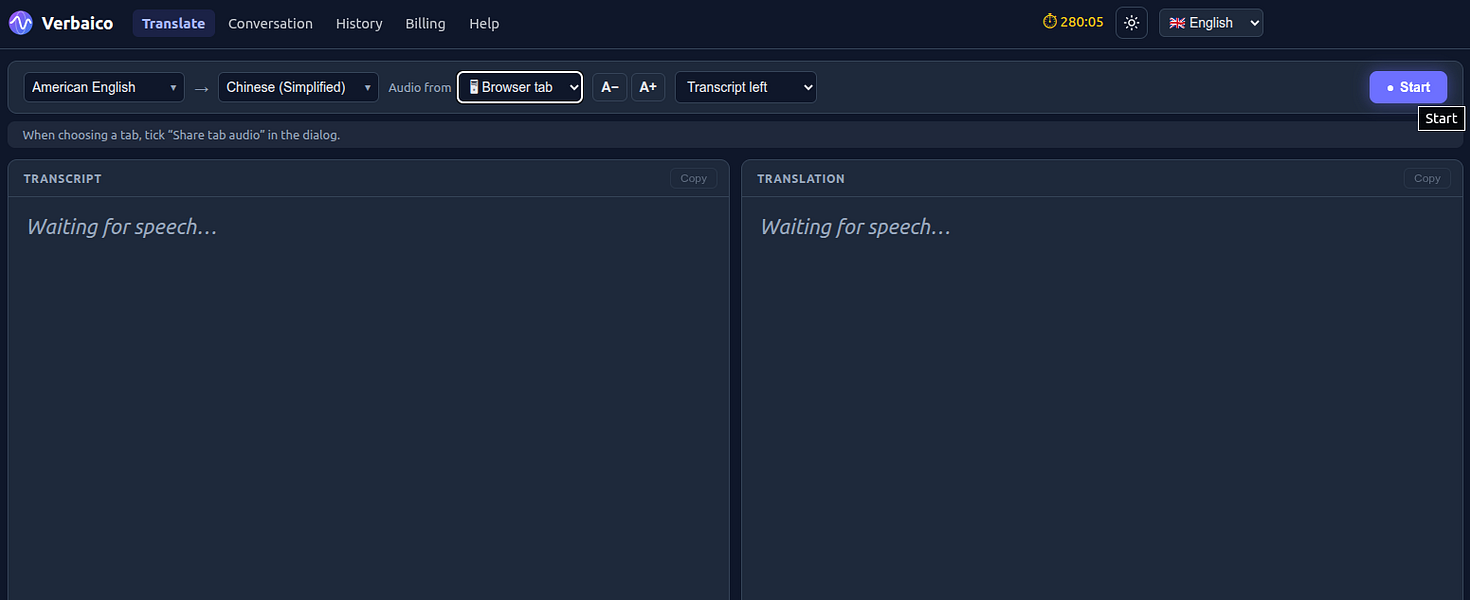Click the "Audio from" label

[x=420, y=88]
